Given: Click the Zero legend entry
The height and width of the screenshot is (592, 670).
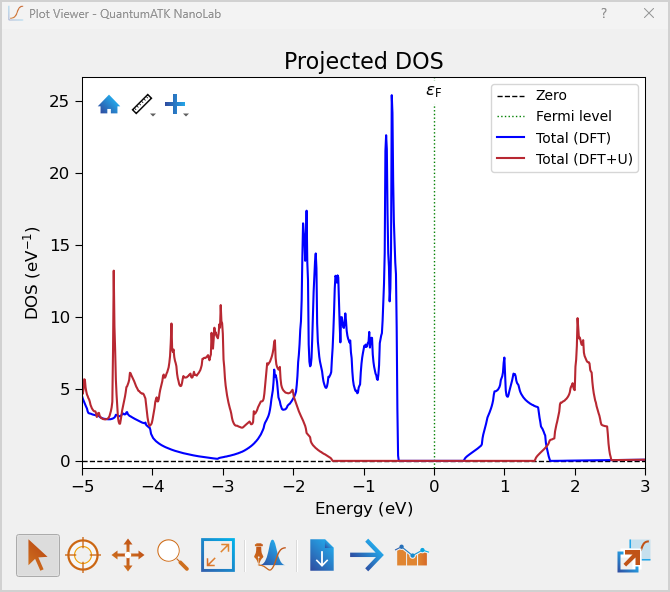Looking at the screenshot, I should point(551,96).
